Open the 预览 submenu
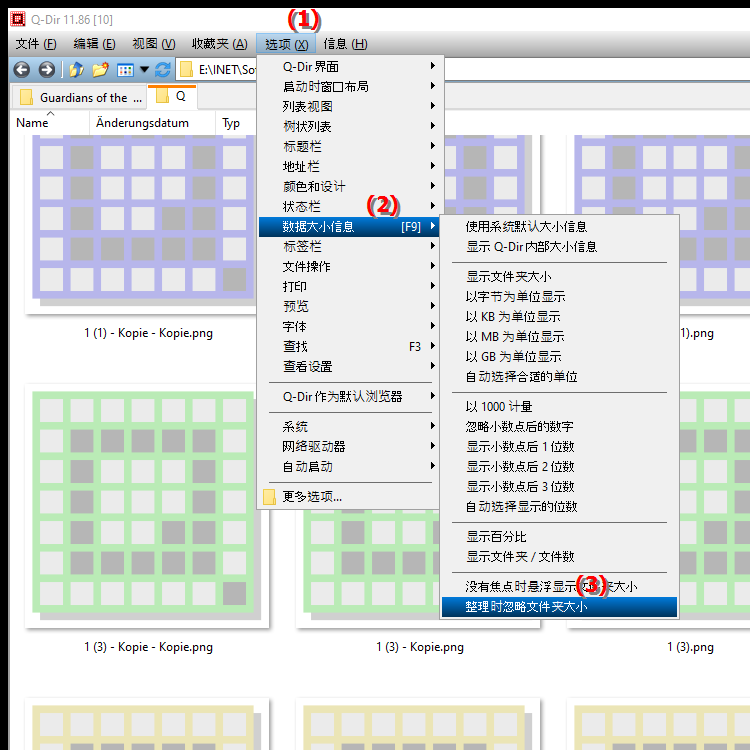 pyautogui.click(x=349, y=306)
